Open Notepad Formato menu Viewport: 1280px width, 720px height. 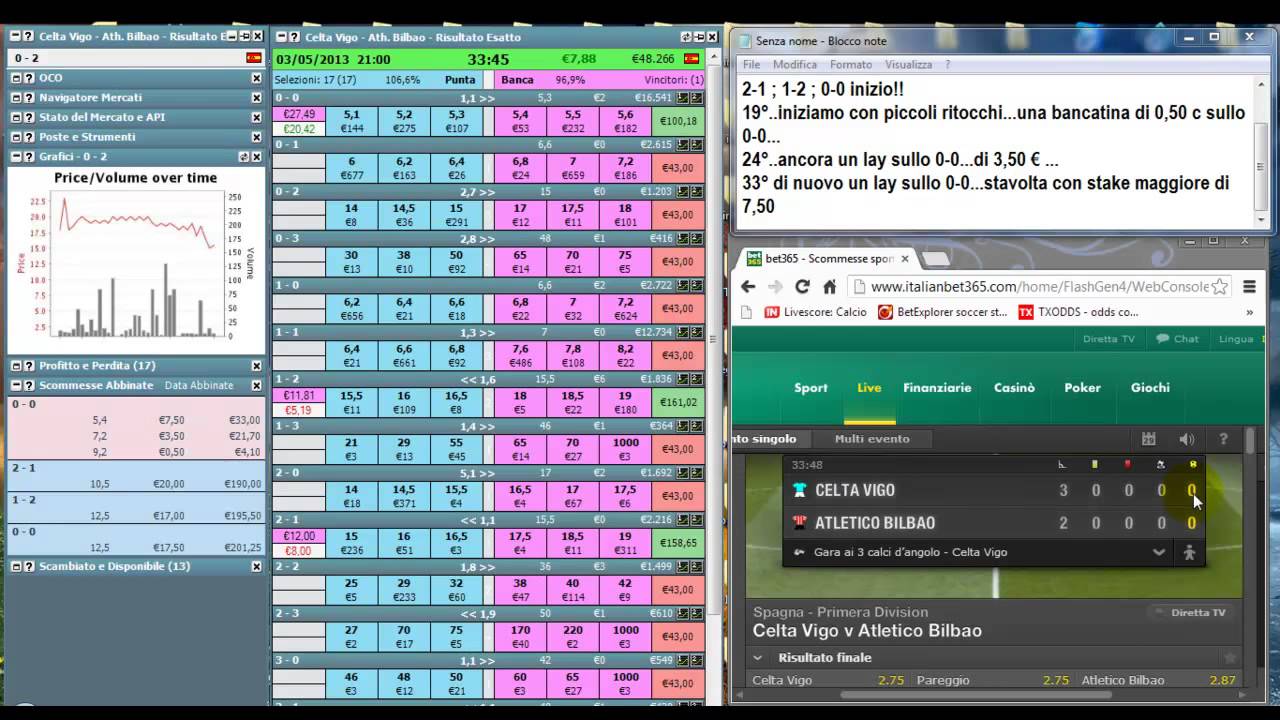pos(851,64)
